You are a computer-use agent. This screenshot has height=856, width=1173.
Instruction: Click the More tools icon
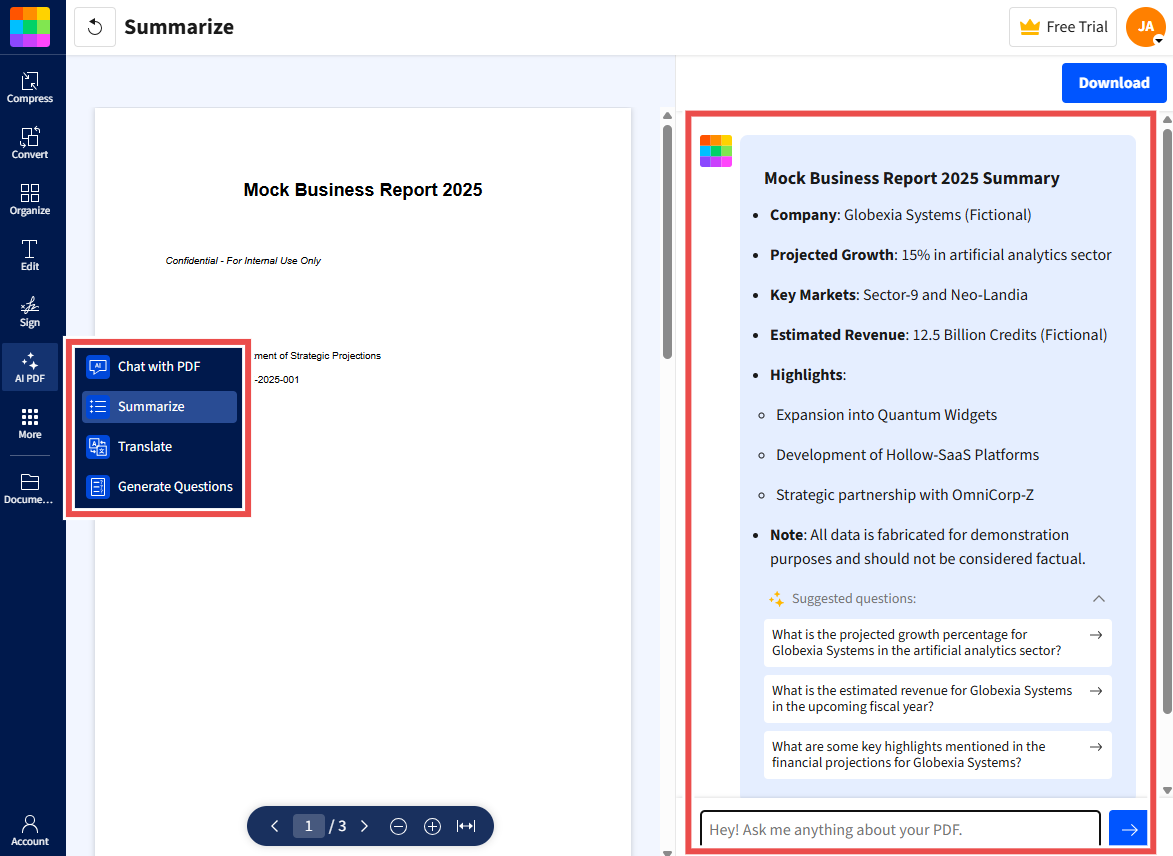[x=30, y=423]
